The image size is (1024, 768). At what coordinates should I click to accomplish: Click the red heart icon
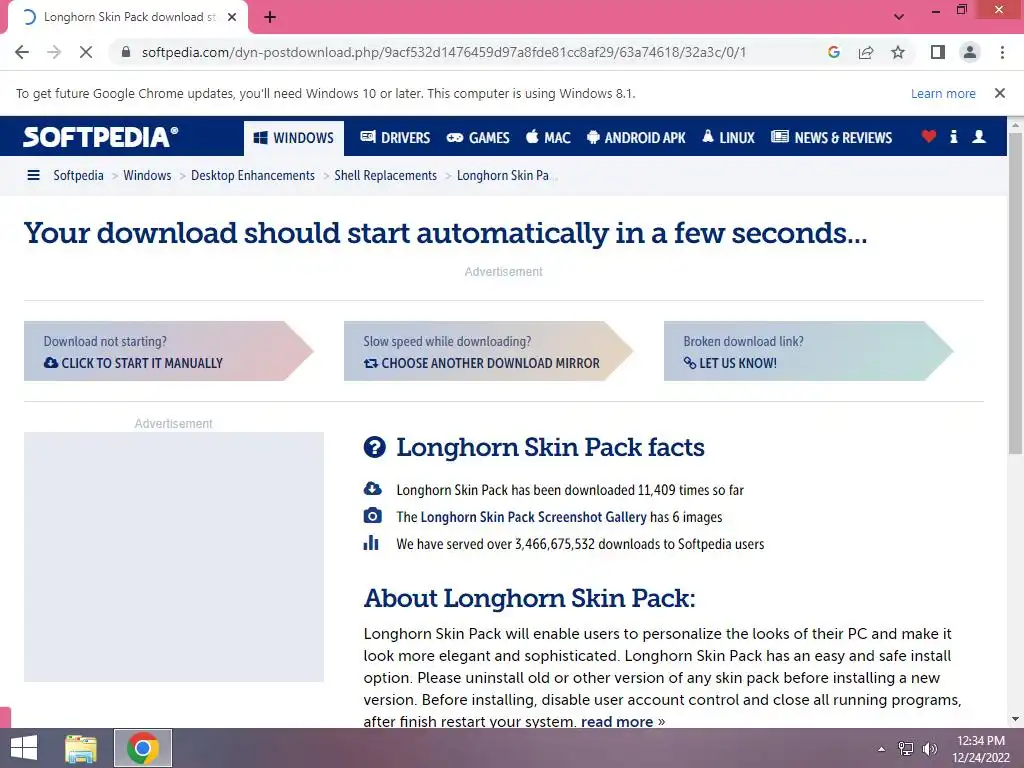click(929, 136)
